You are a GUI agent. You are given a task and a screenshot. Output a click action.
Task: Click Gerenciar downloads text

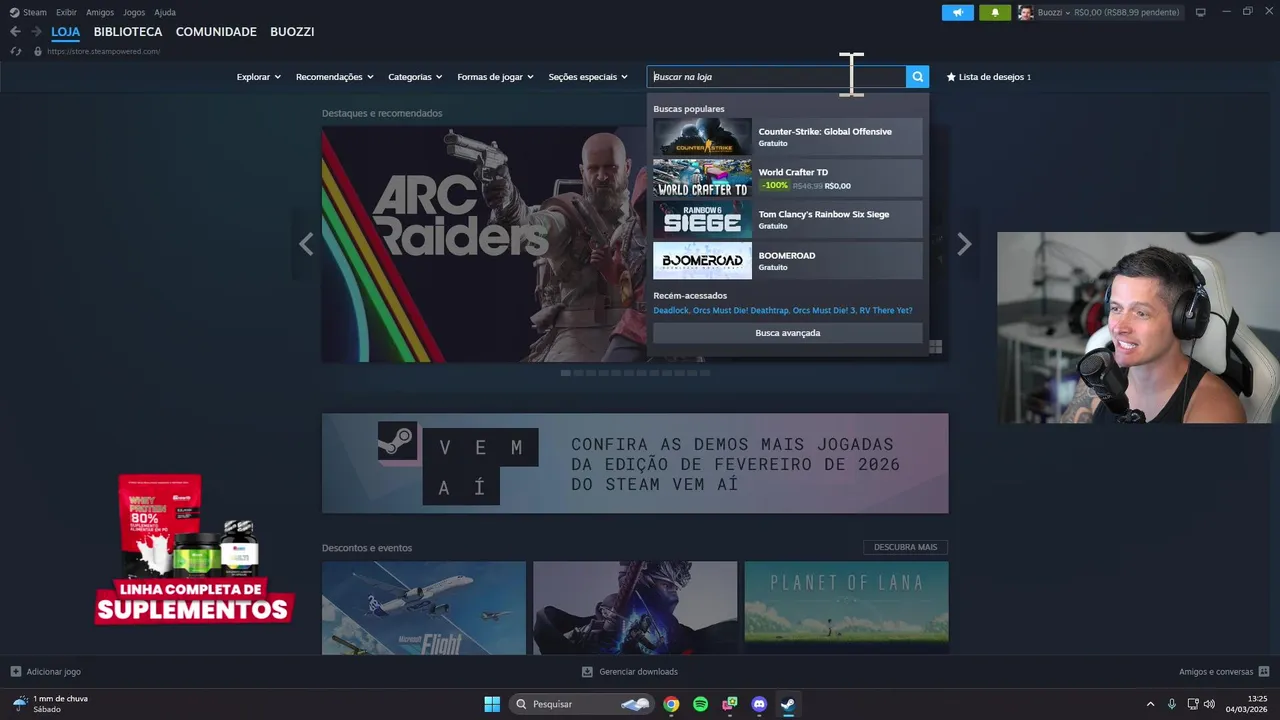tap(638, 672)
